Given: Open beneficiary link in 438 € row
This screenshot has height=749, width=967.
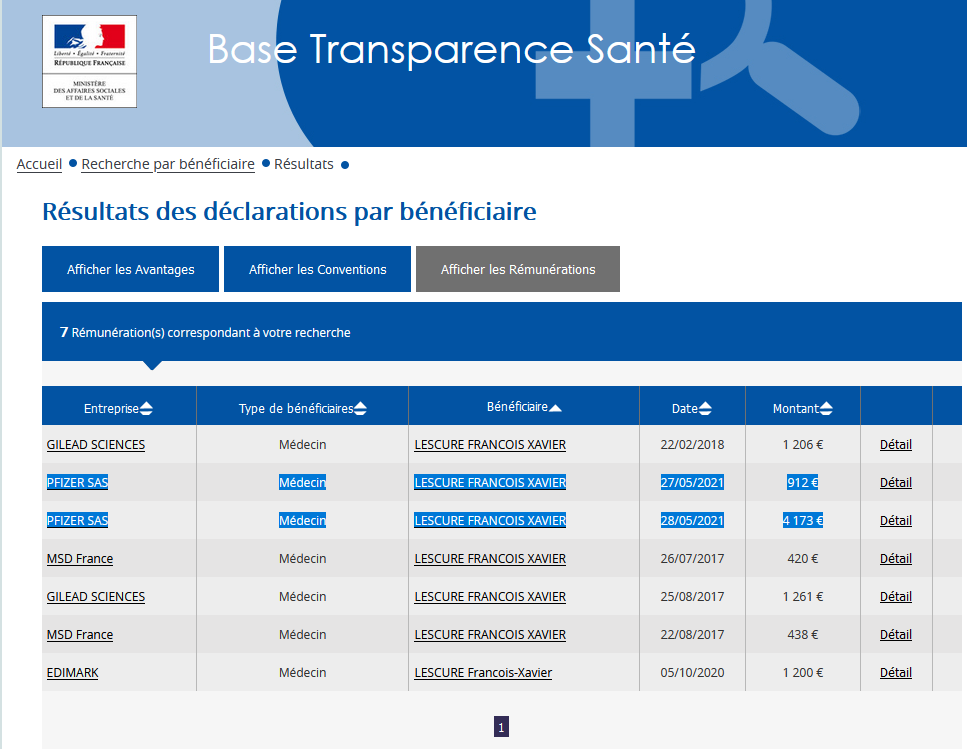Looking at the screenshot, I should point(490,635).
